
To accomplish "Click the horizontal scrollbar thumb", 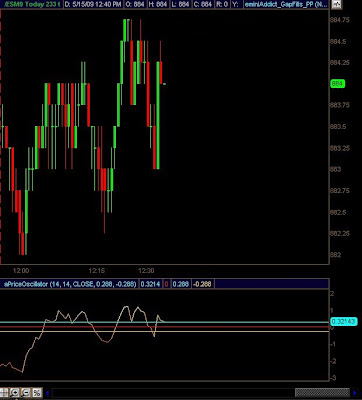I will [322, 392].
